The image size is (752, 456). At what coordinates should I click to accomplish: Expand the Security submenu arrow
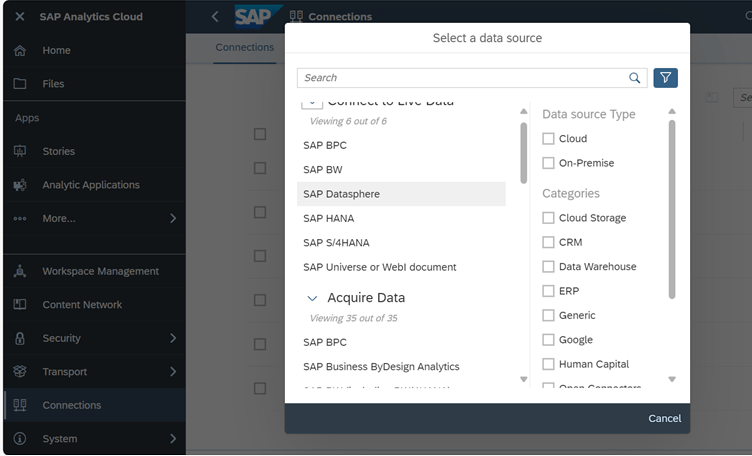click(x=173, y=338)
